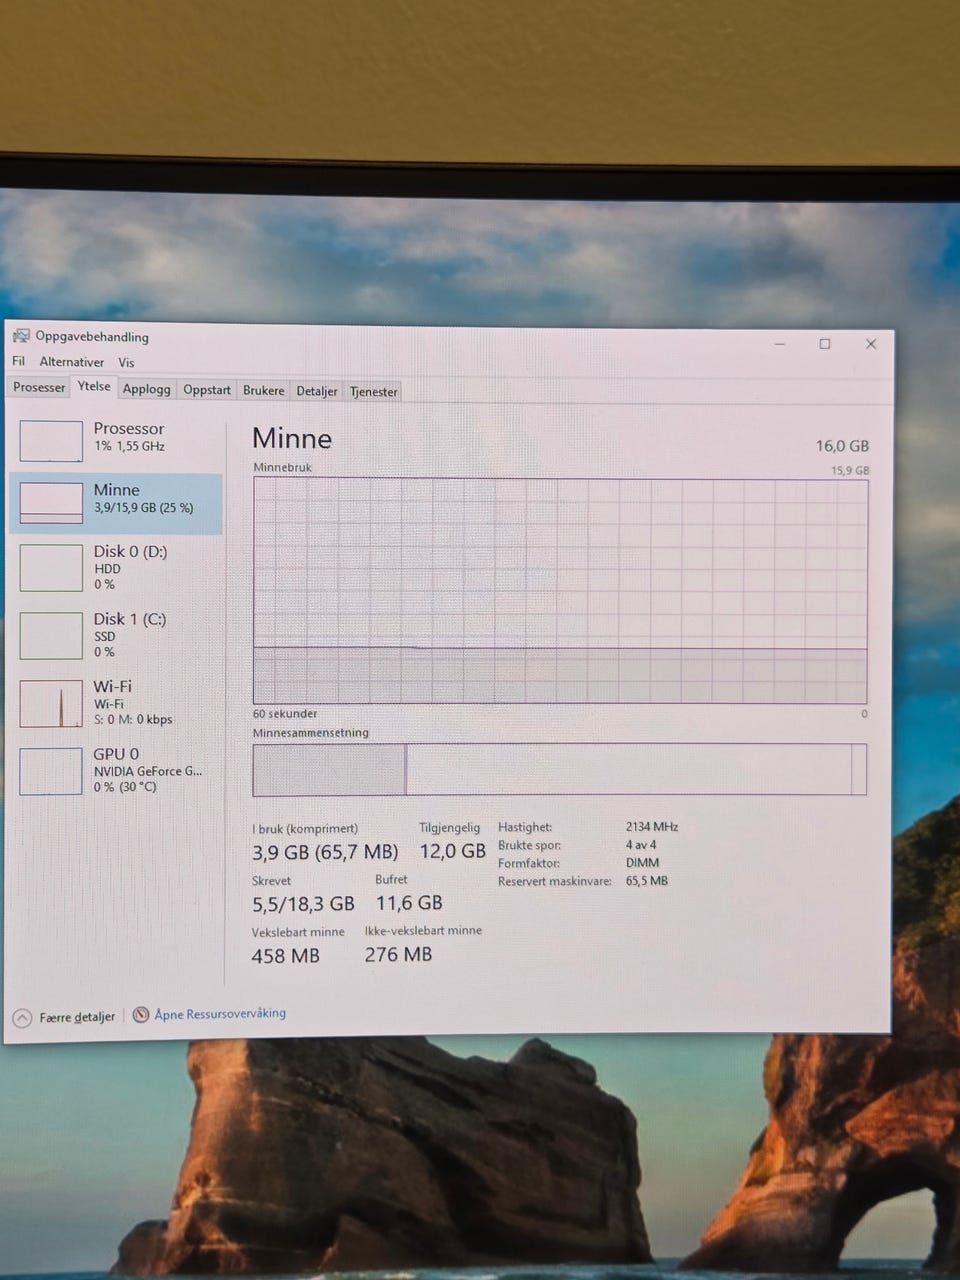The image size is (960, 1280).
Task: Click the Minnesammensetning composition bar
Action: coord(560,769)
